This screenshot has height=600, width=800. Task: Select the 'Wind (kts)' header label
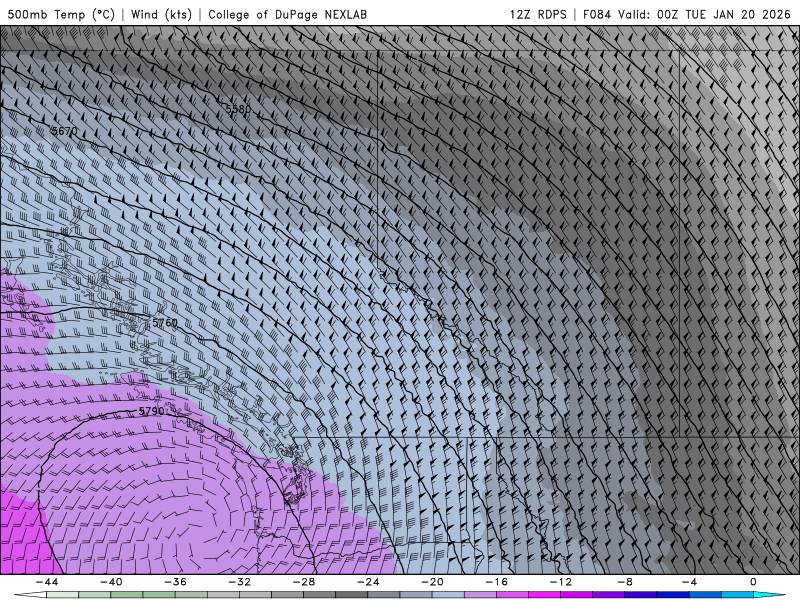pos(161,14)
